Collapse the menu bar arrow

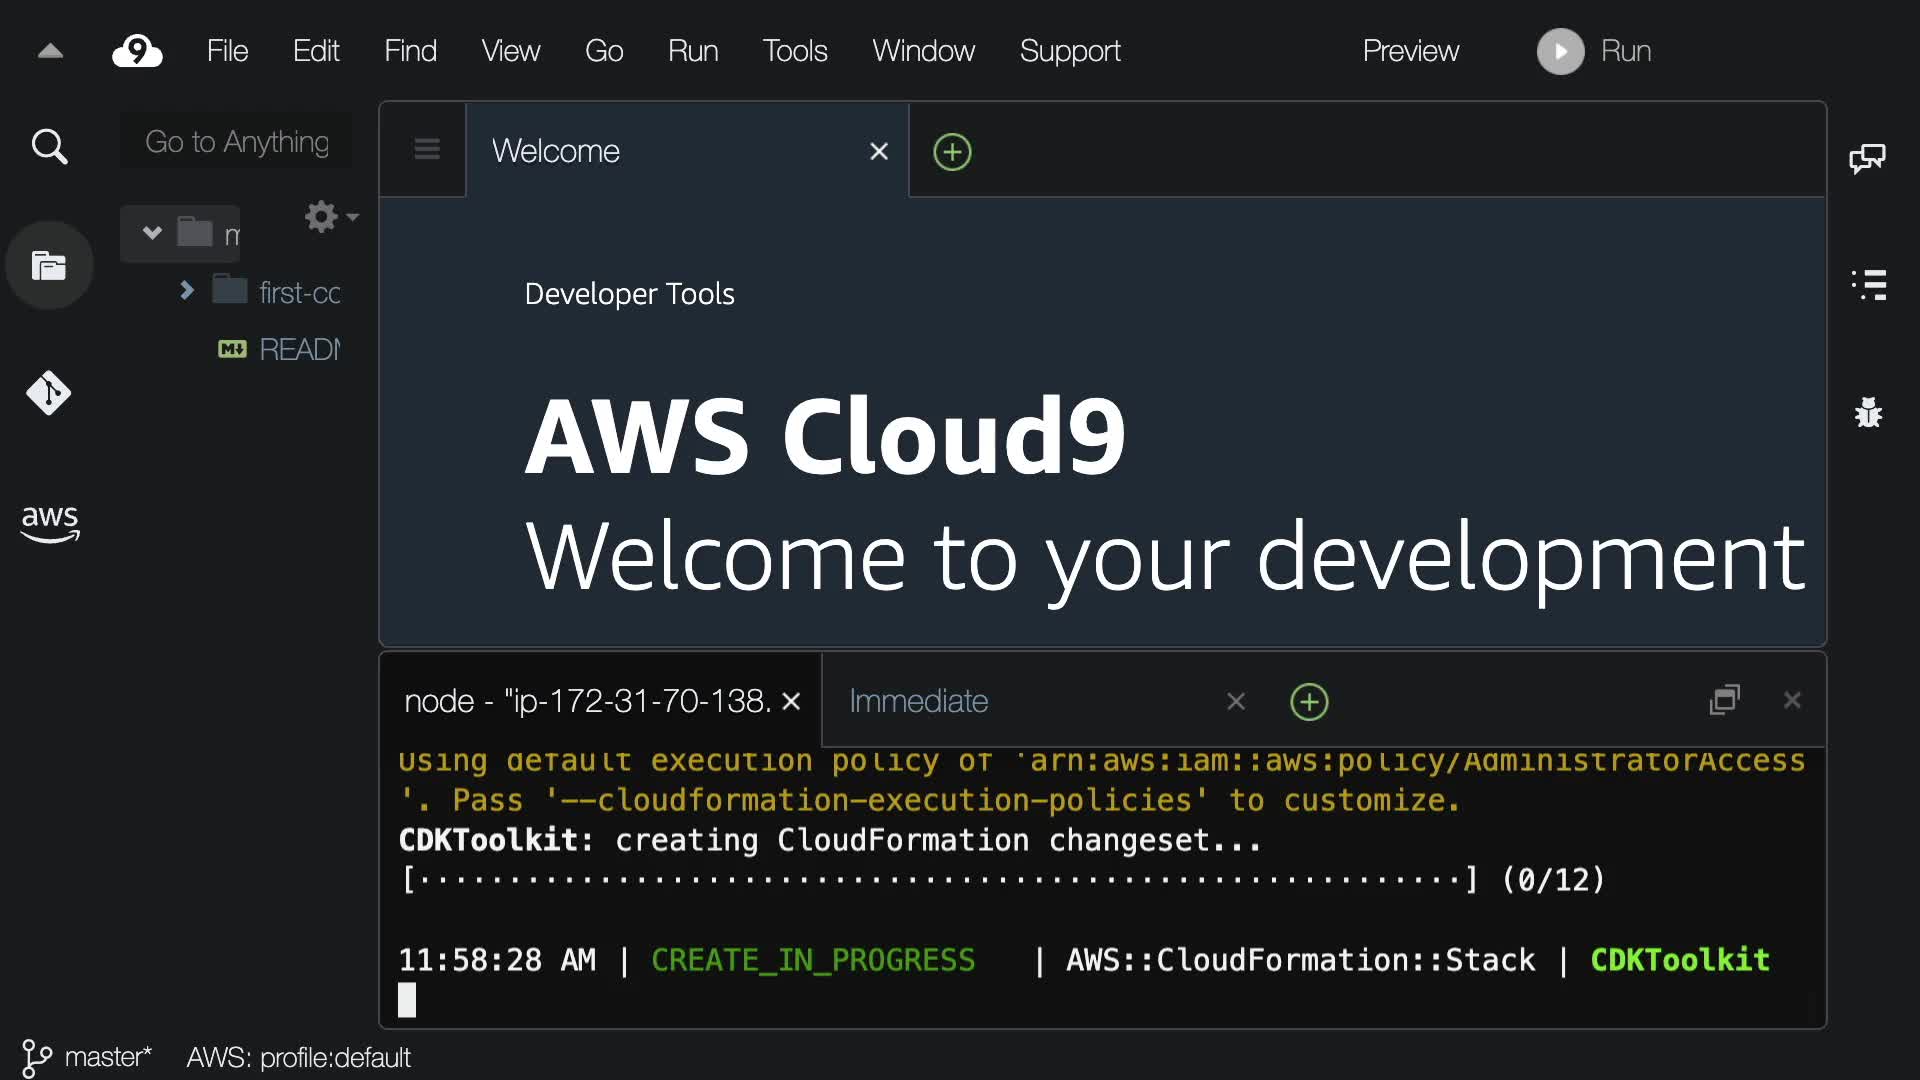(50, 51)
